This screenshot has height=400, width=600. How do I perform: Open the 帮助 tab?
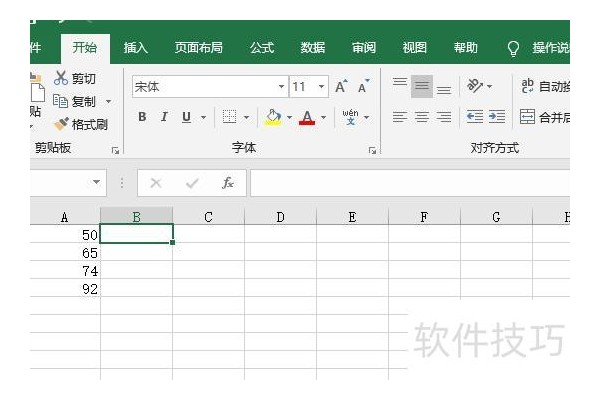tap(466, 48)
